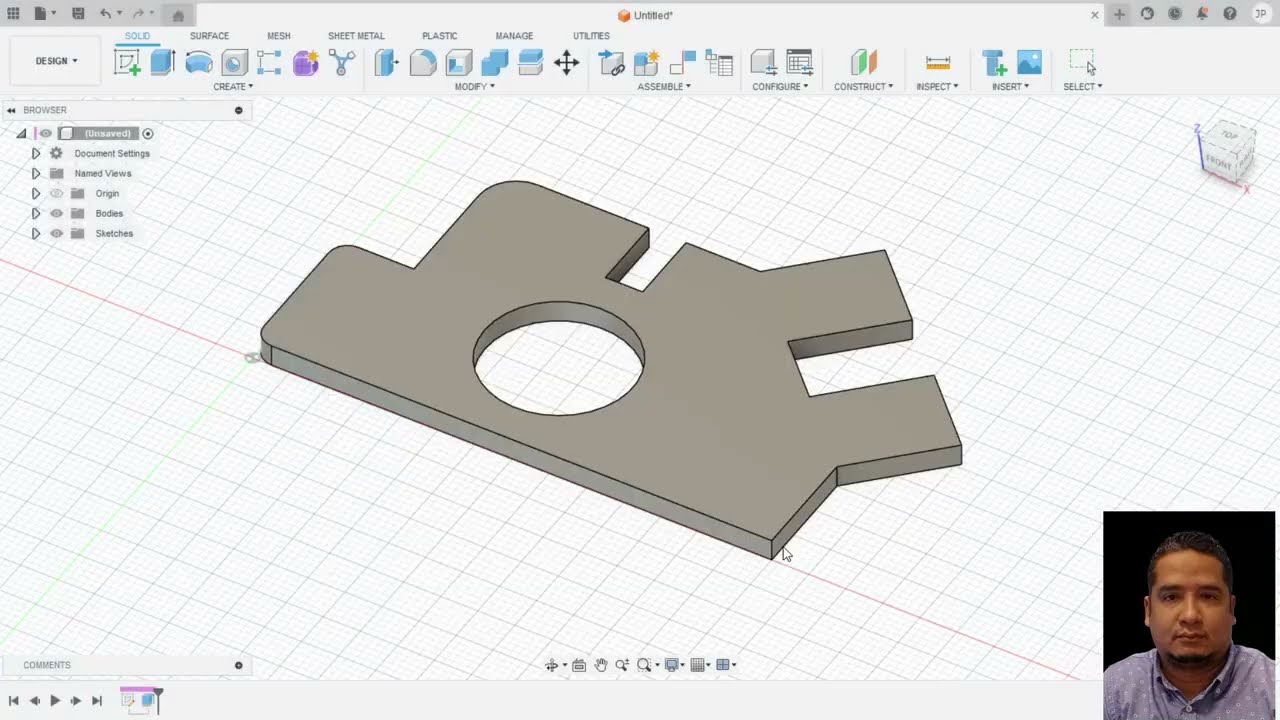Select the Hole tool

click(x=234, y=63)
